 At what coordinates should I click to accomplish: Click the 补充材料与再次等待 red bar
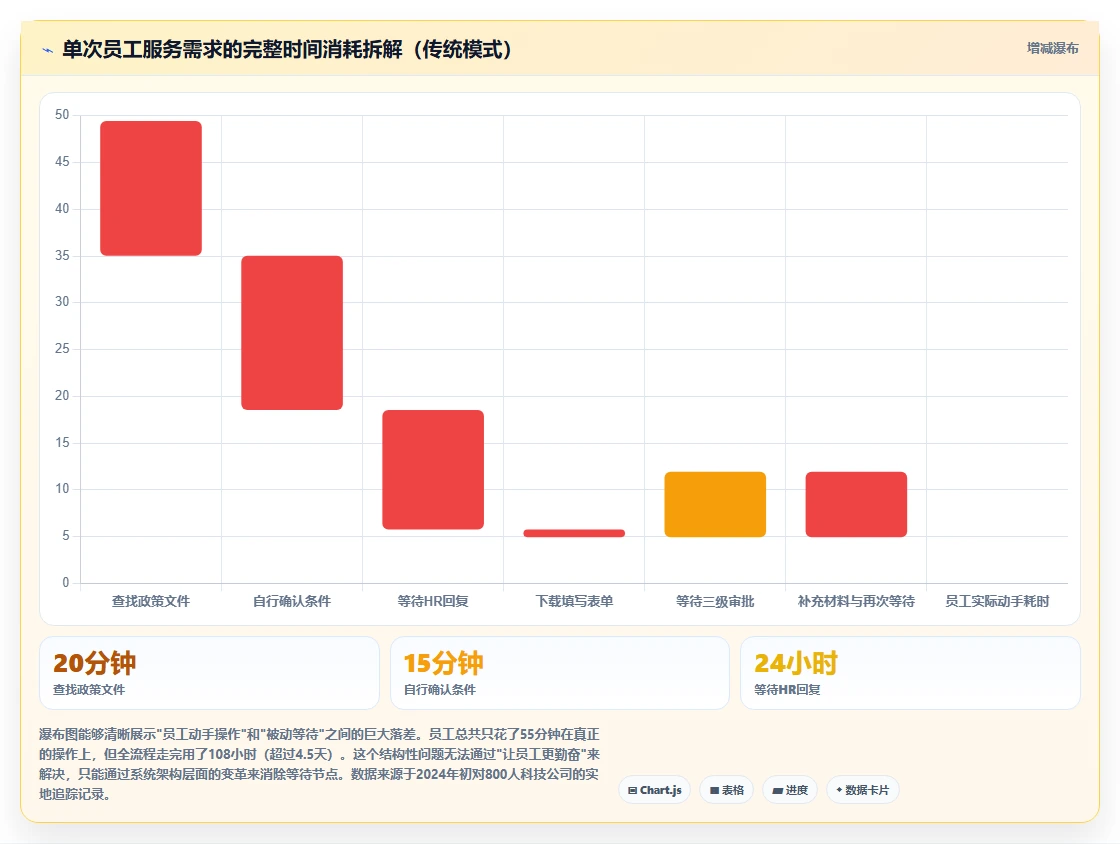(856, 504)
